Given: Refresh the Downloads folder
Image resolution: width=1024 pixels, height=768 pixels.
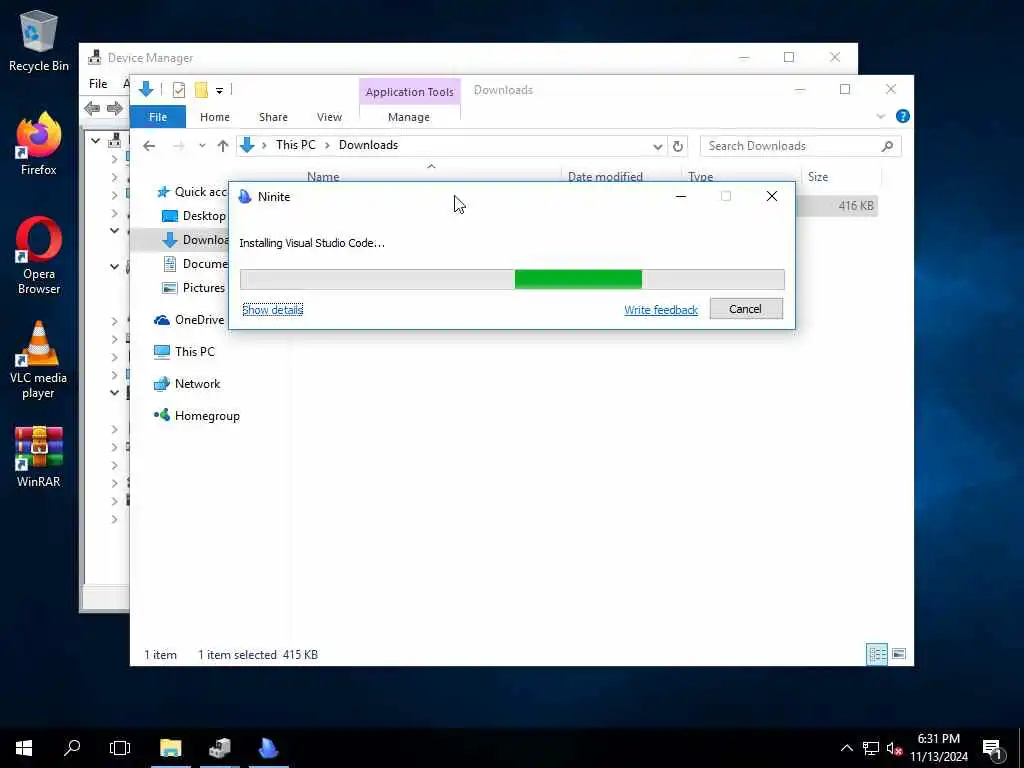Looking at the screenshot, I should tap(678, 146).
